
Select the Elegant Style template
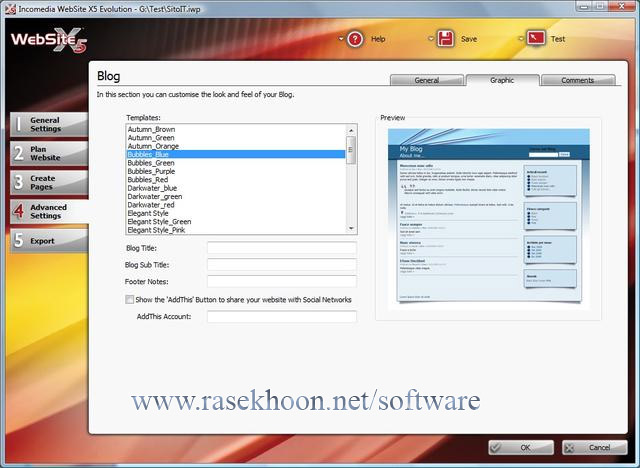pos(236,213)
